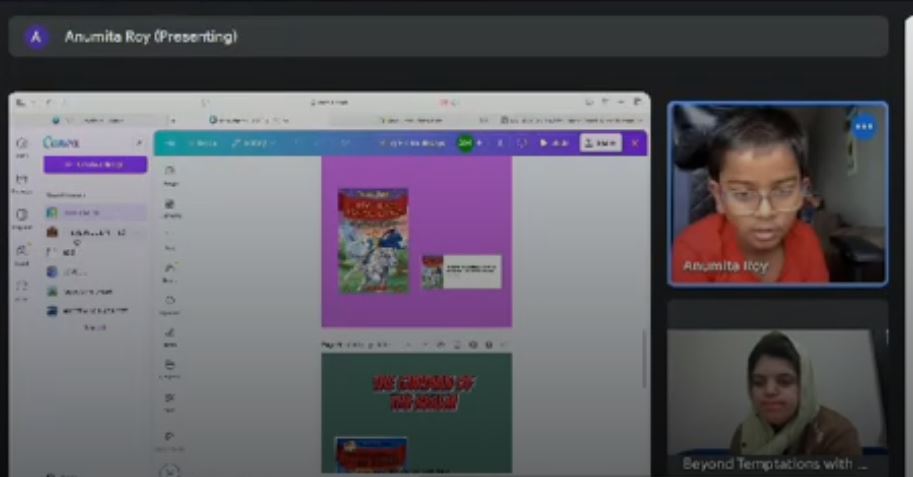Open Templates icon in Canva left navigation
This screenshot has width=913, height=477.
[x=22, y=218]
